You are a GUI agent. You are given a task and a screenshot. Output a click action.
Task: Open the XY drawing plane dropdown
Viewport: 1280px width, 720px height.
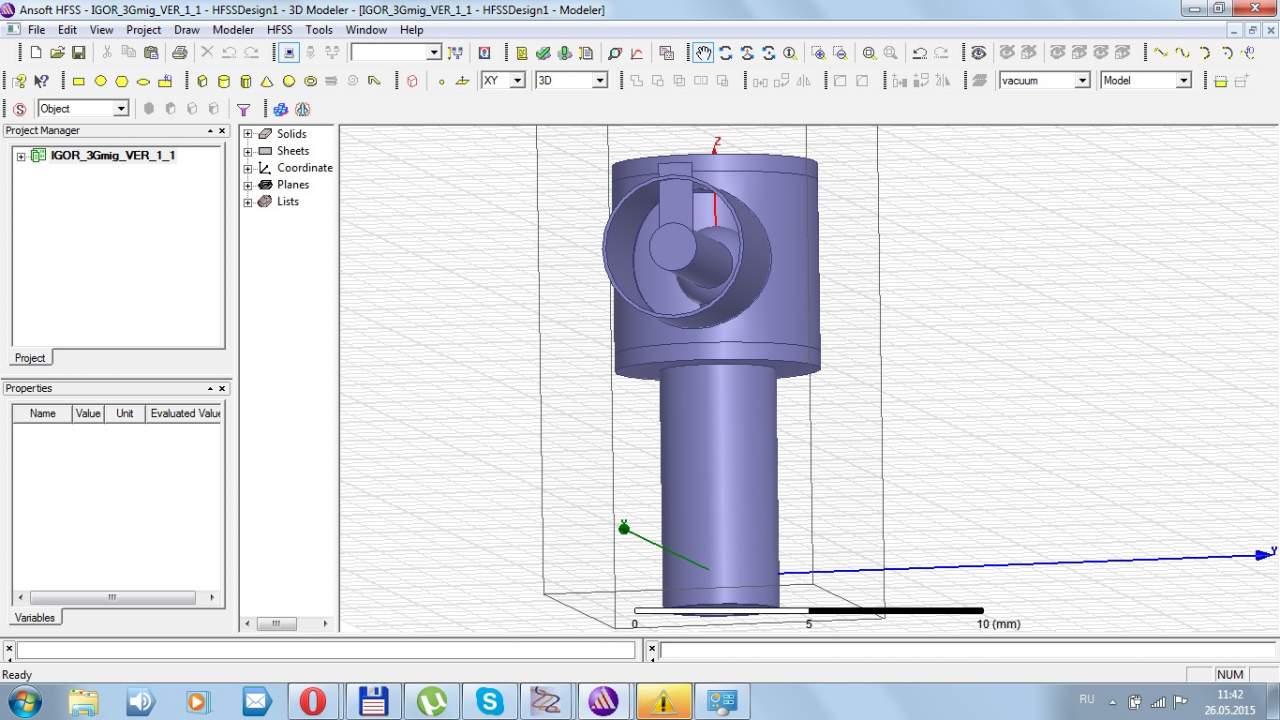(x=517, y=81)
